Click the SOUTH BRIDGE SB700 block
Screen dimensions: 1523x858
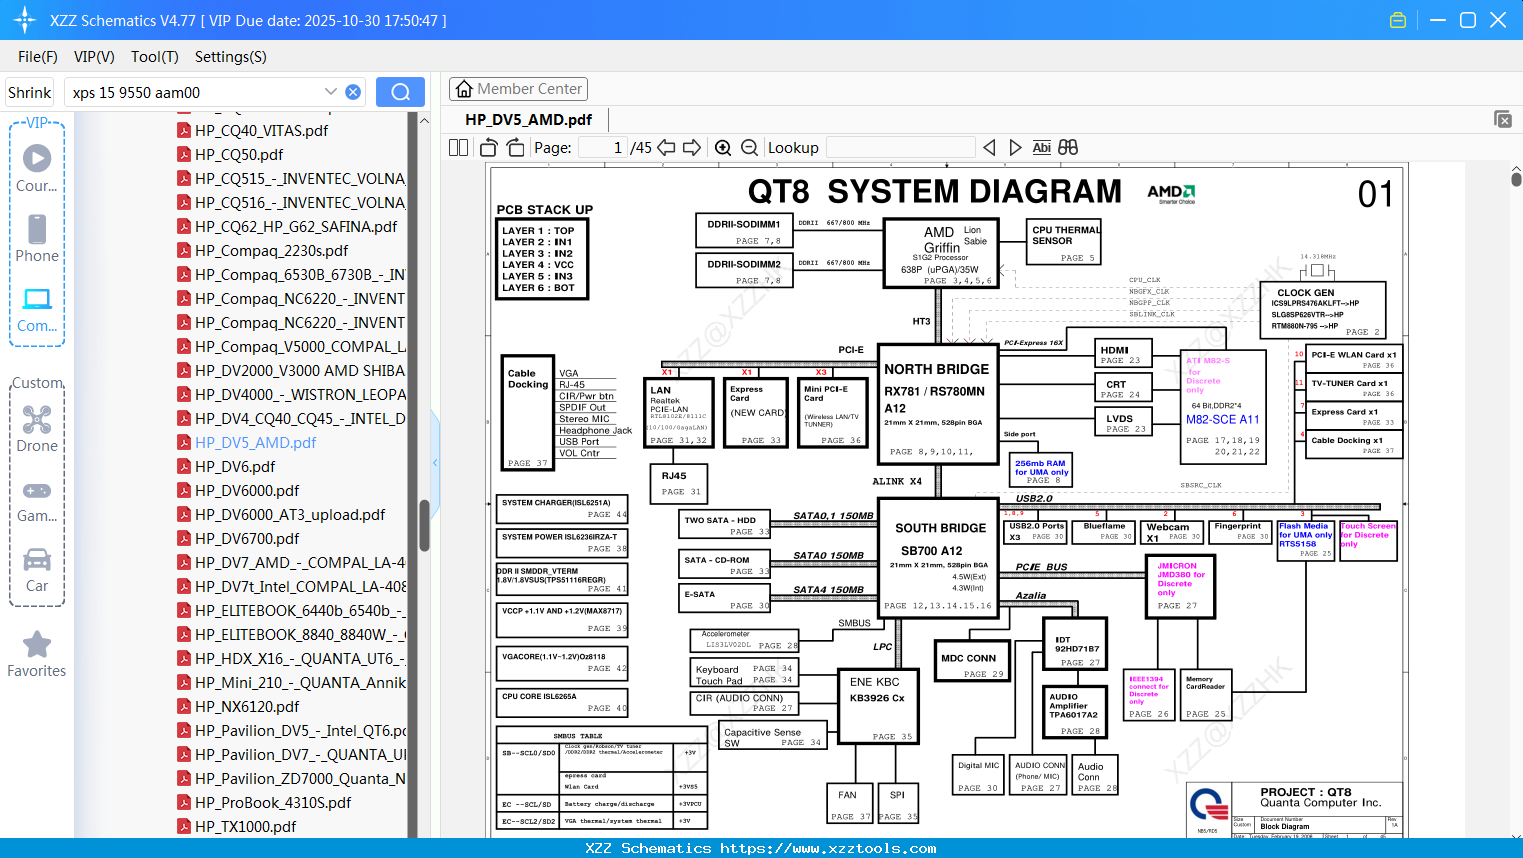tap(940, 557)
